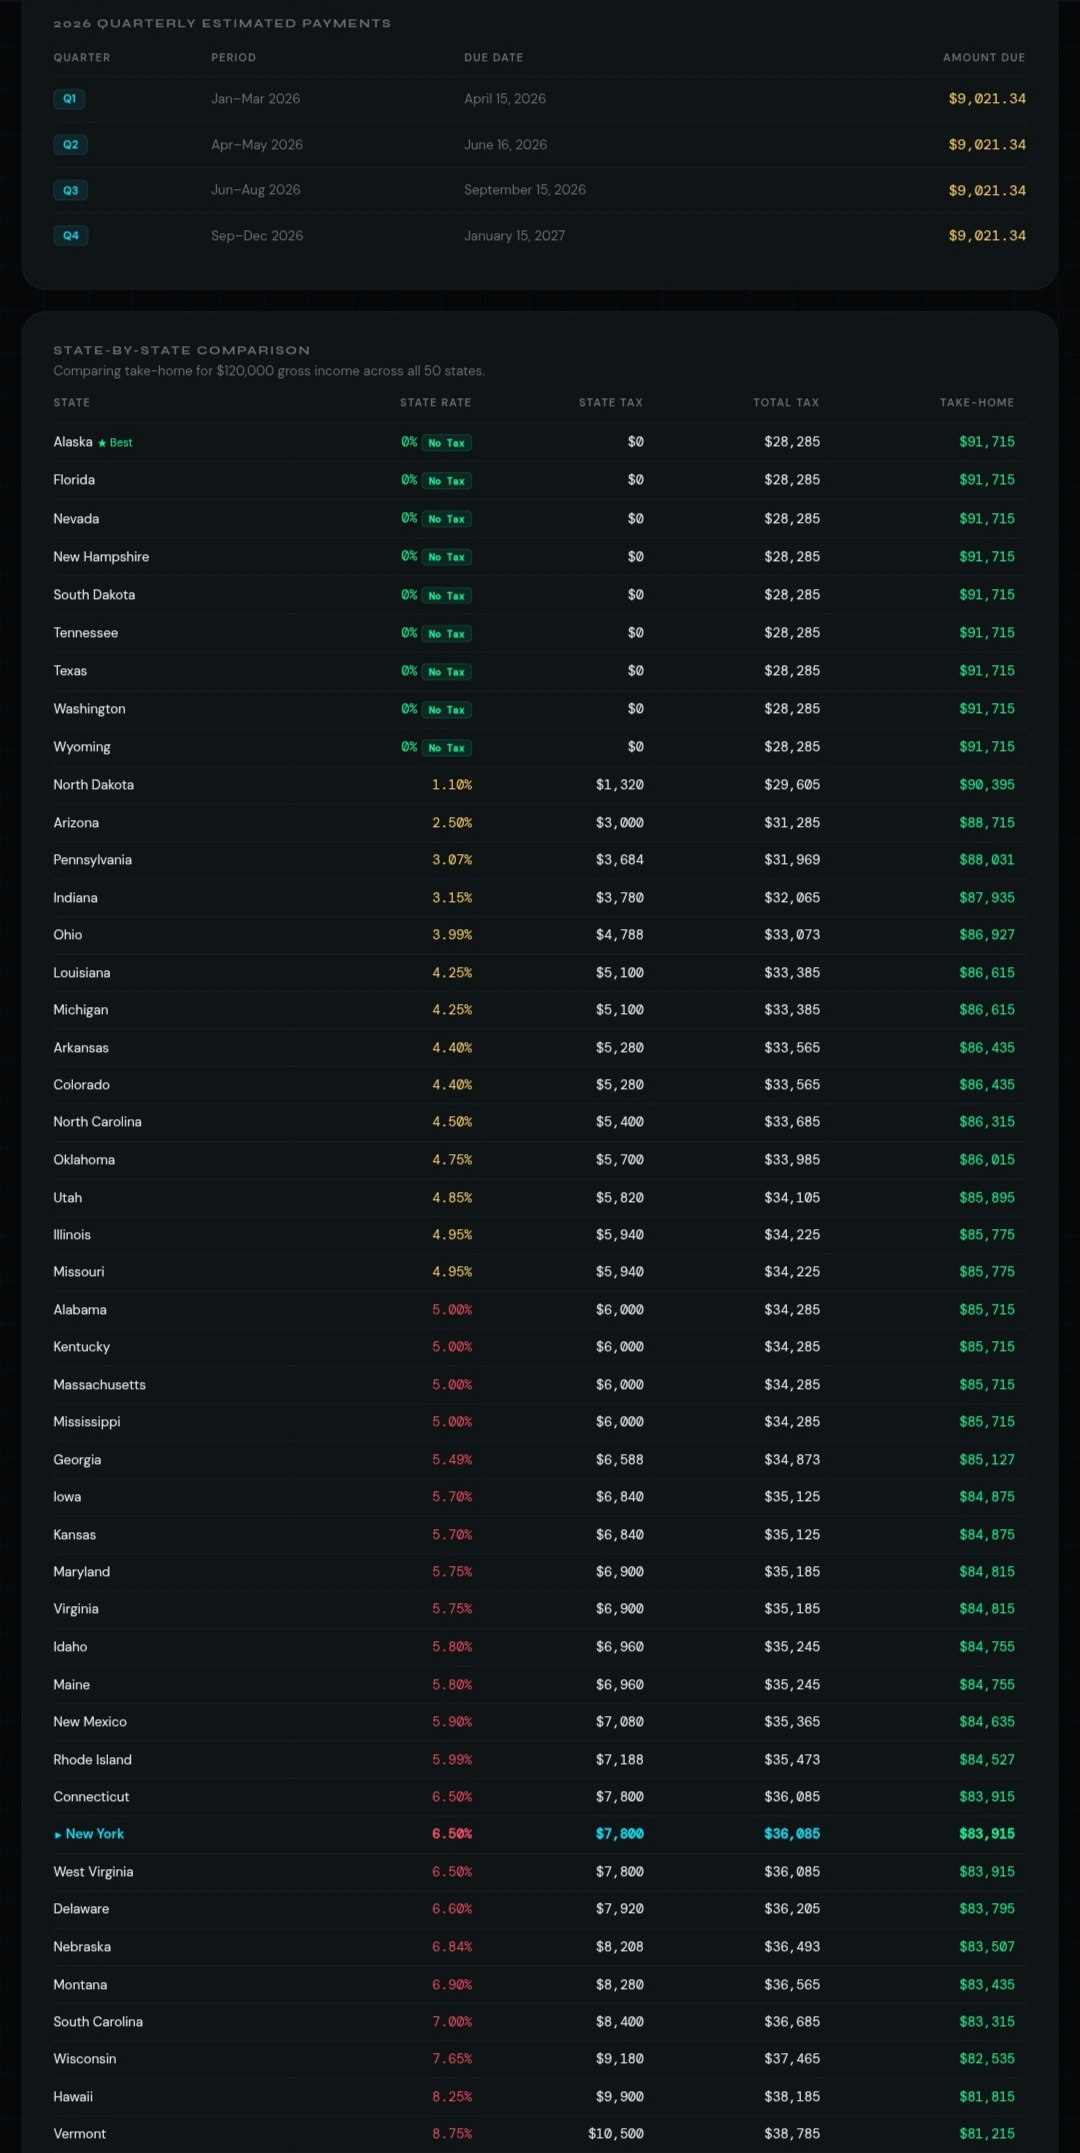Select the Vermont row state name

pyautogui.click(x=80, y=2134)
